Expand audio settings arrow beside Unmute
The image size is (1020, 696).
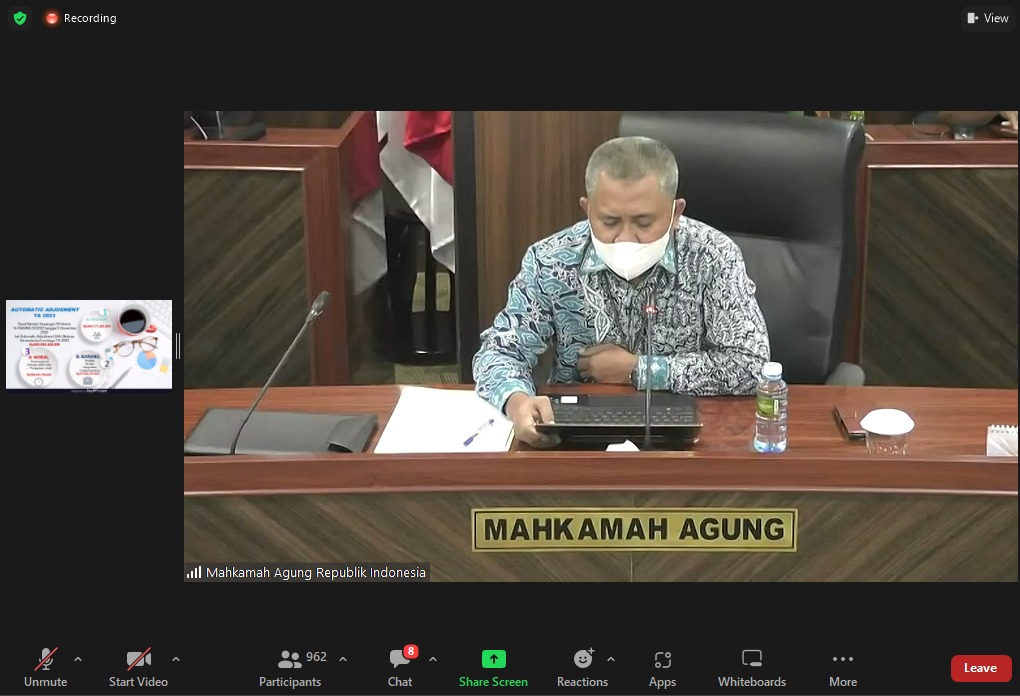[78, 659]
